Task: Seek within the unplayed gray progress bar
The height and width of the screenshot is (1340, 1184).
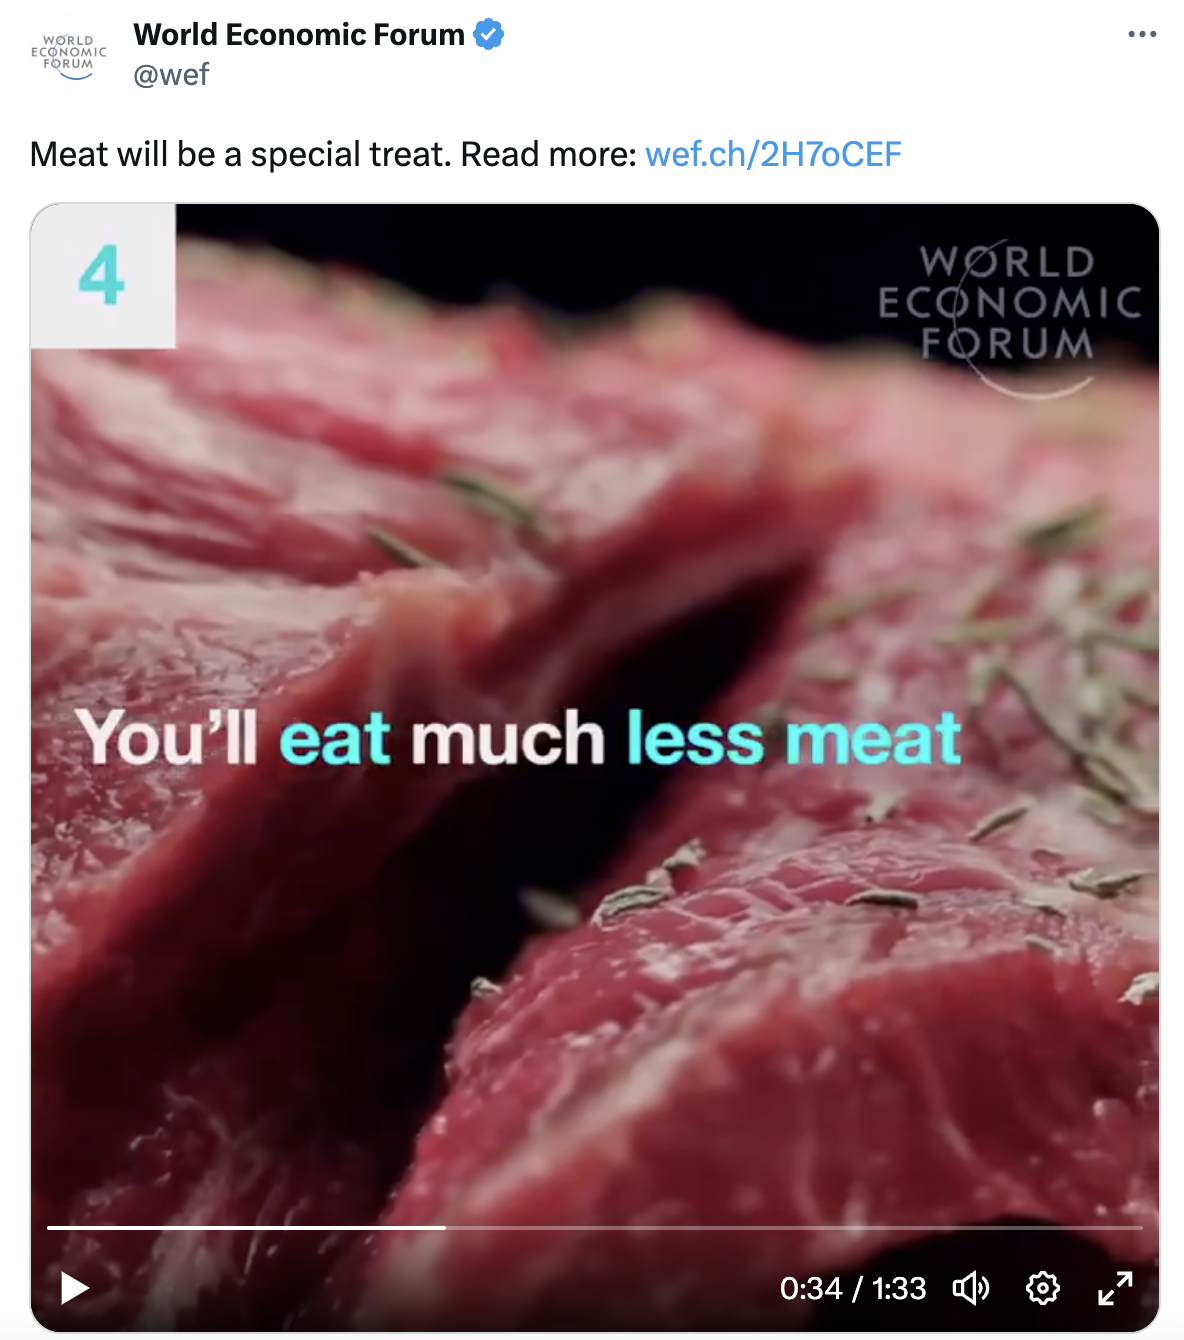Action: click(794, 1227)
